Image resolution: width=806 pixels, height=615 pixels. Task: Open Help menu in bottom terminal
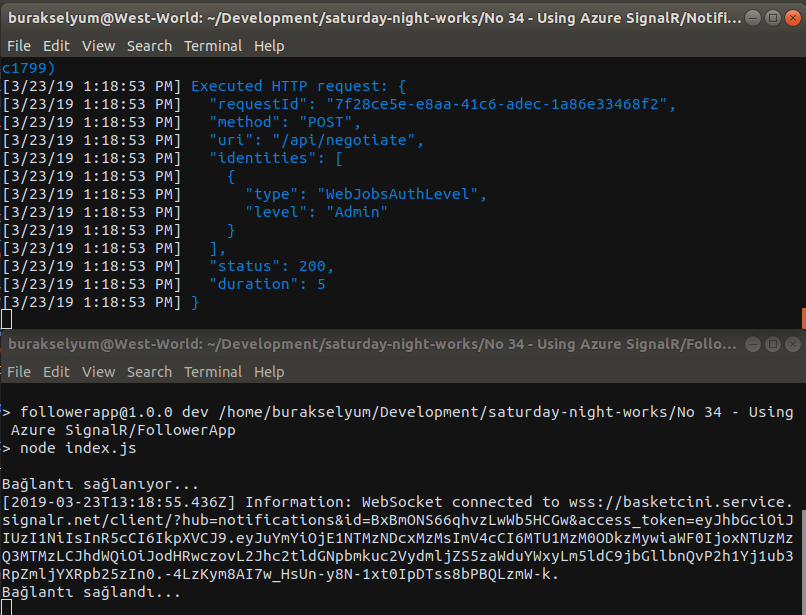(x=269, y=372)
